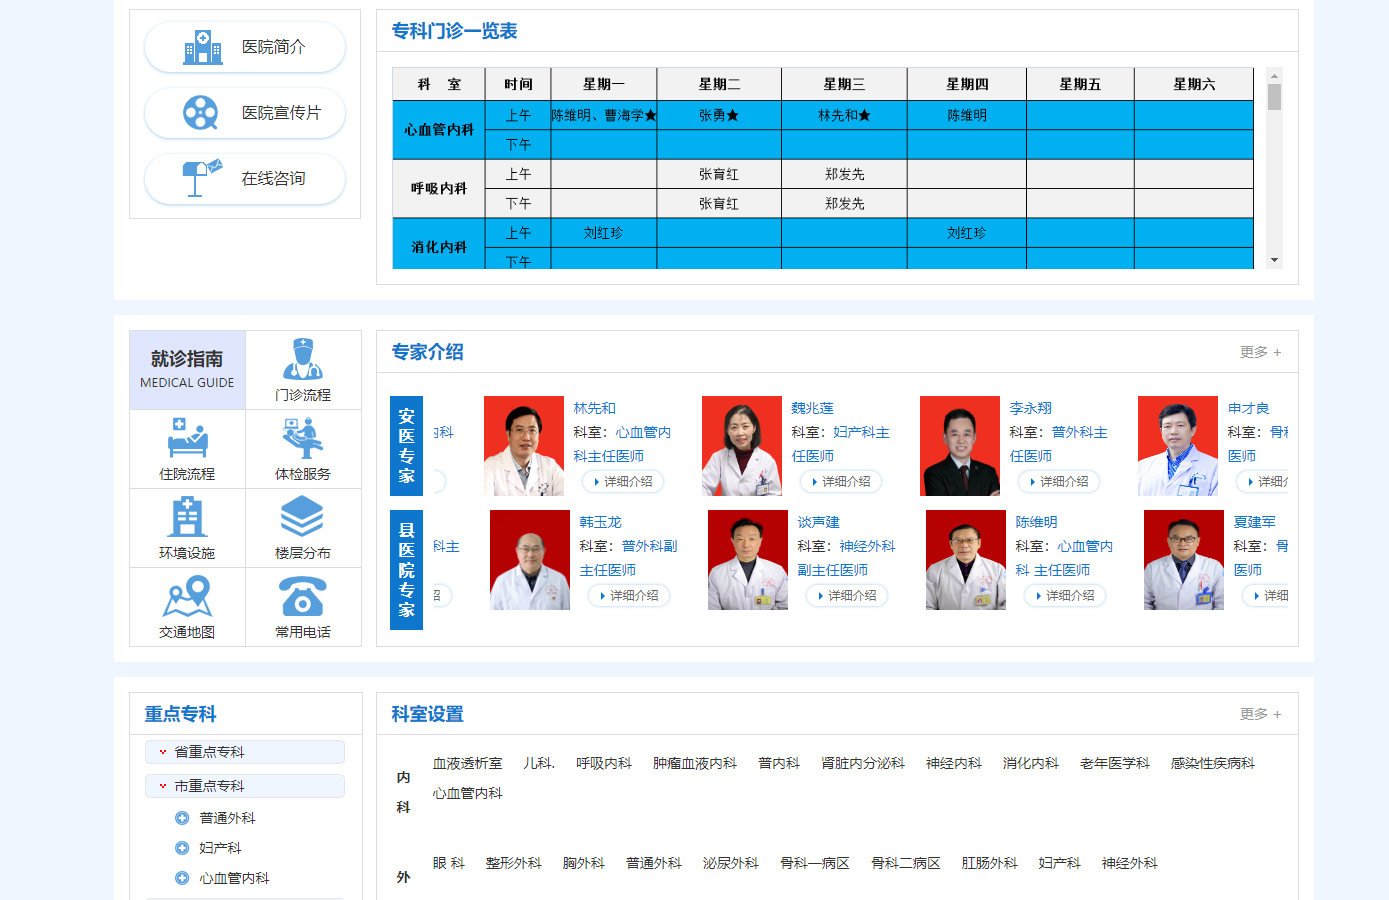The image size is (1389, 900).
Task: Open the 泌尿外科 department link
Action: tap(731, 863)
